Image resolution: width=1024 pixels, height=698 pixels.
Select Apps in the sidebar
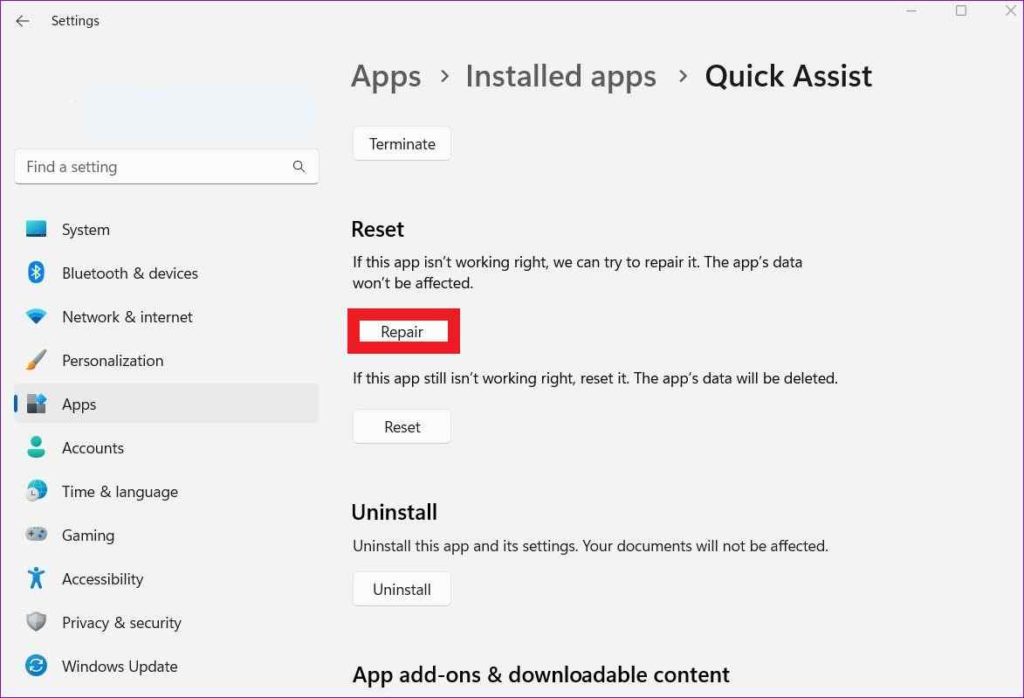(166, 404)
